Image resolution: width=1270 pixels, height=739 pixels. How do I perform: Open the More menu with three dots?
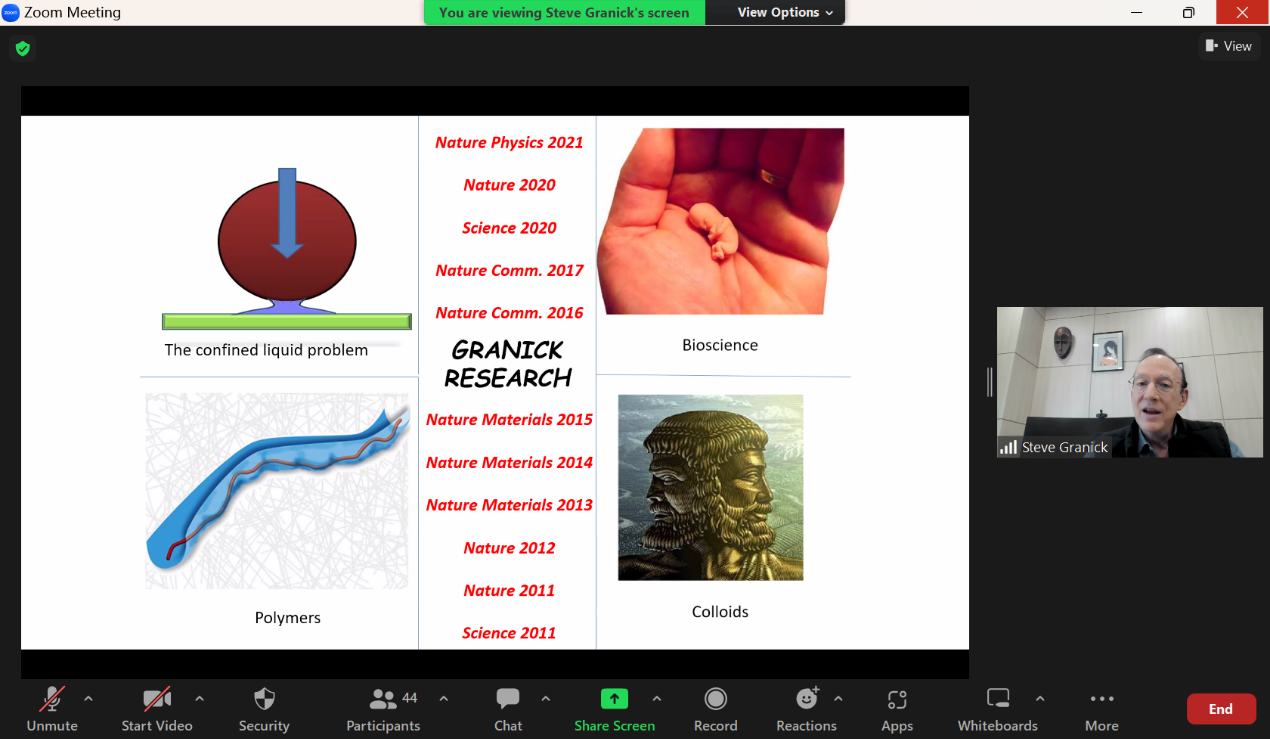[1101, 708]
